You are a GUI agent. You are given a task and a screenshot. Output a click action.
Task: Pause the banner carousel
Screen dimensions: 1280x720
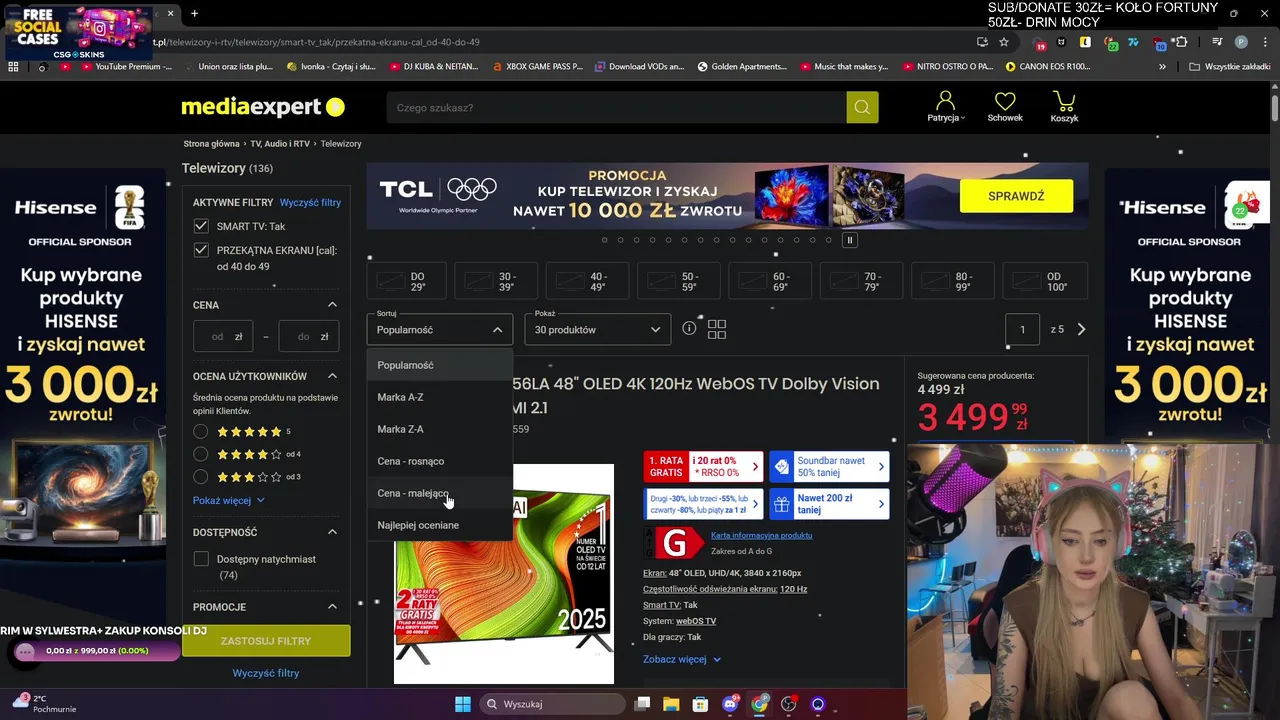pyautogui.click(x=849, y=240)
